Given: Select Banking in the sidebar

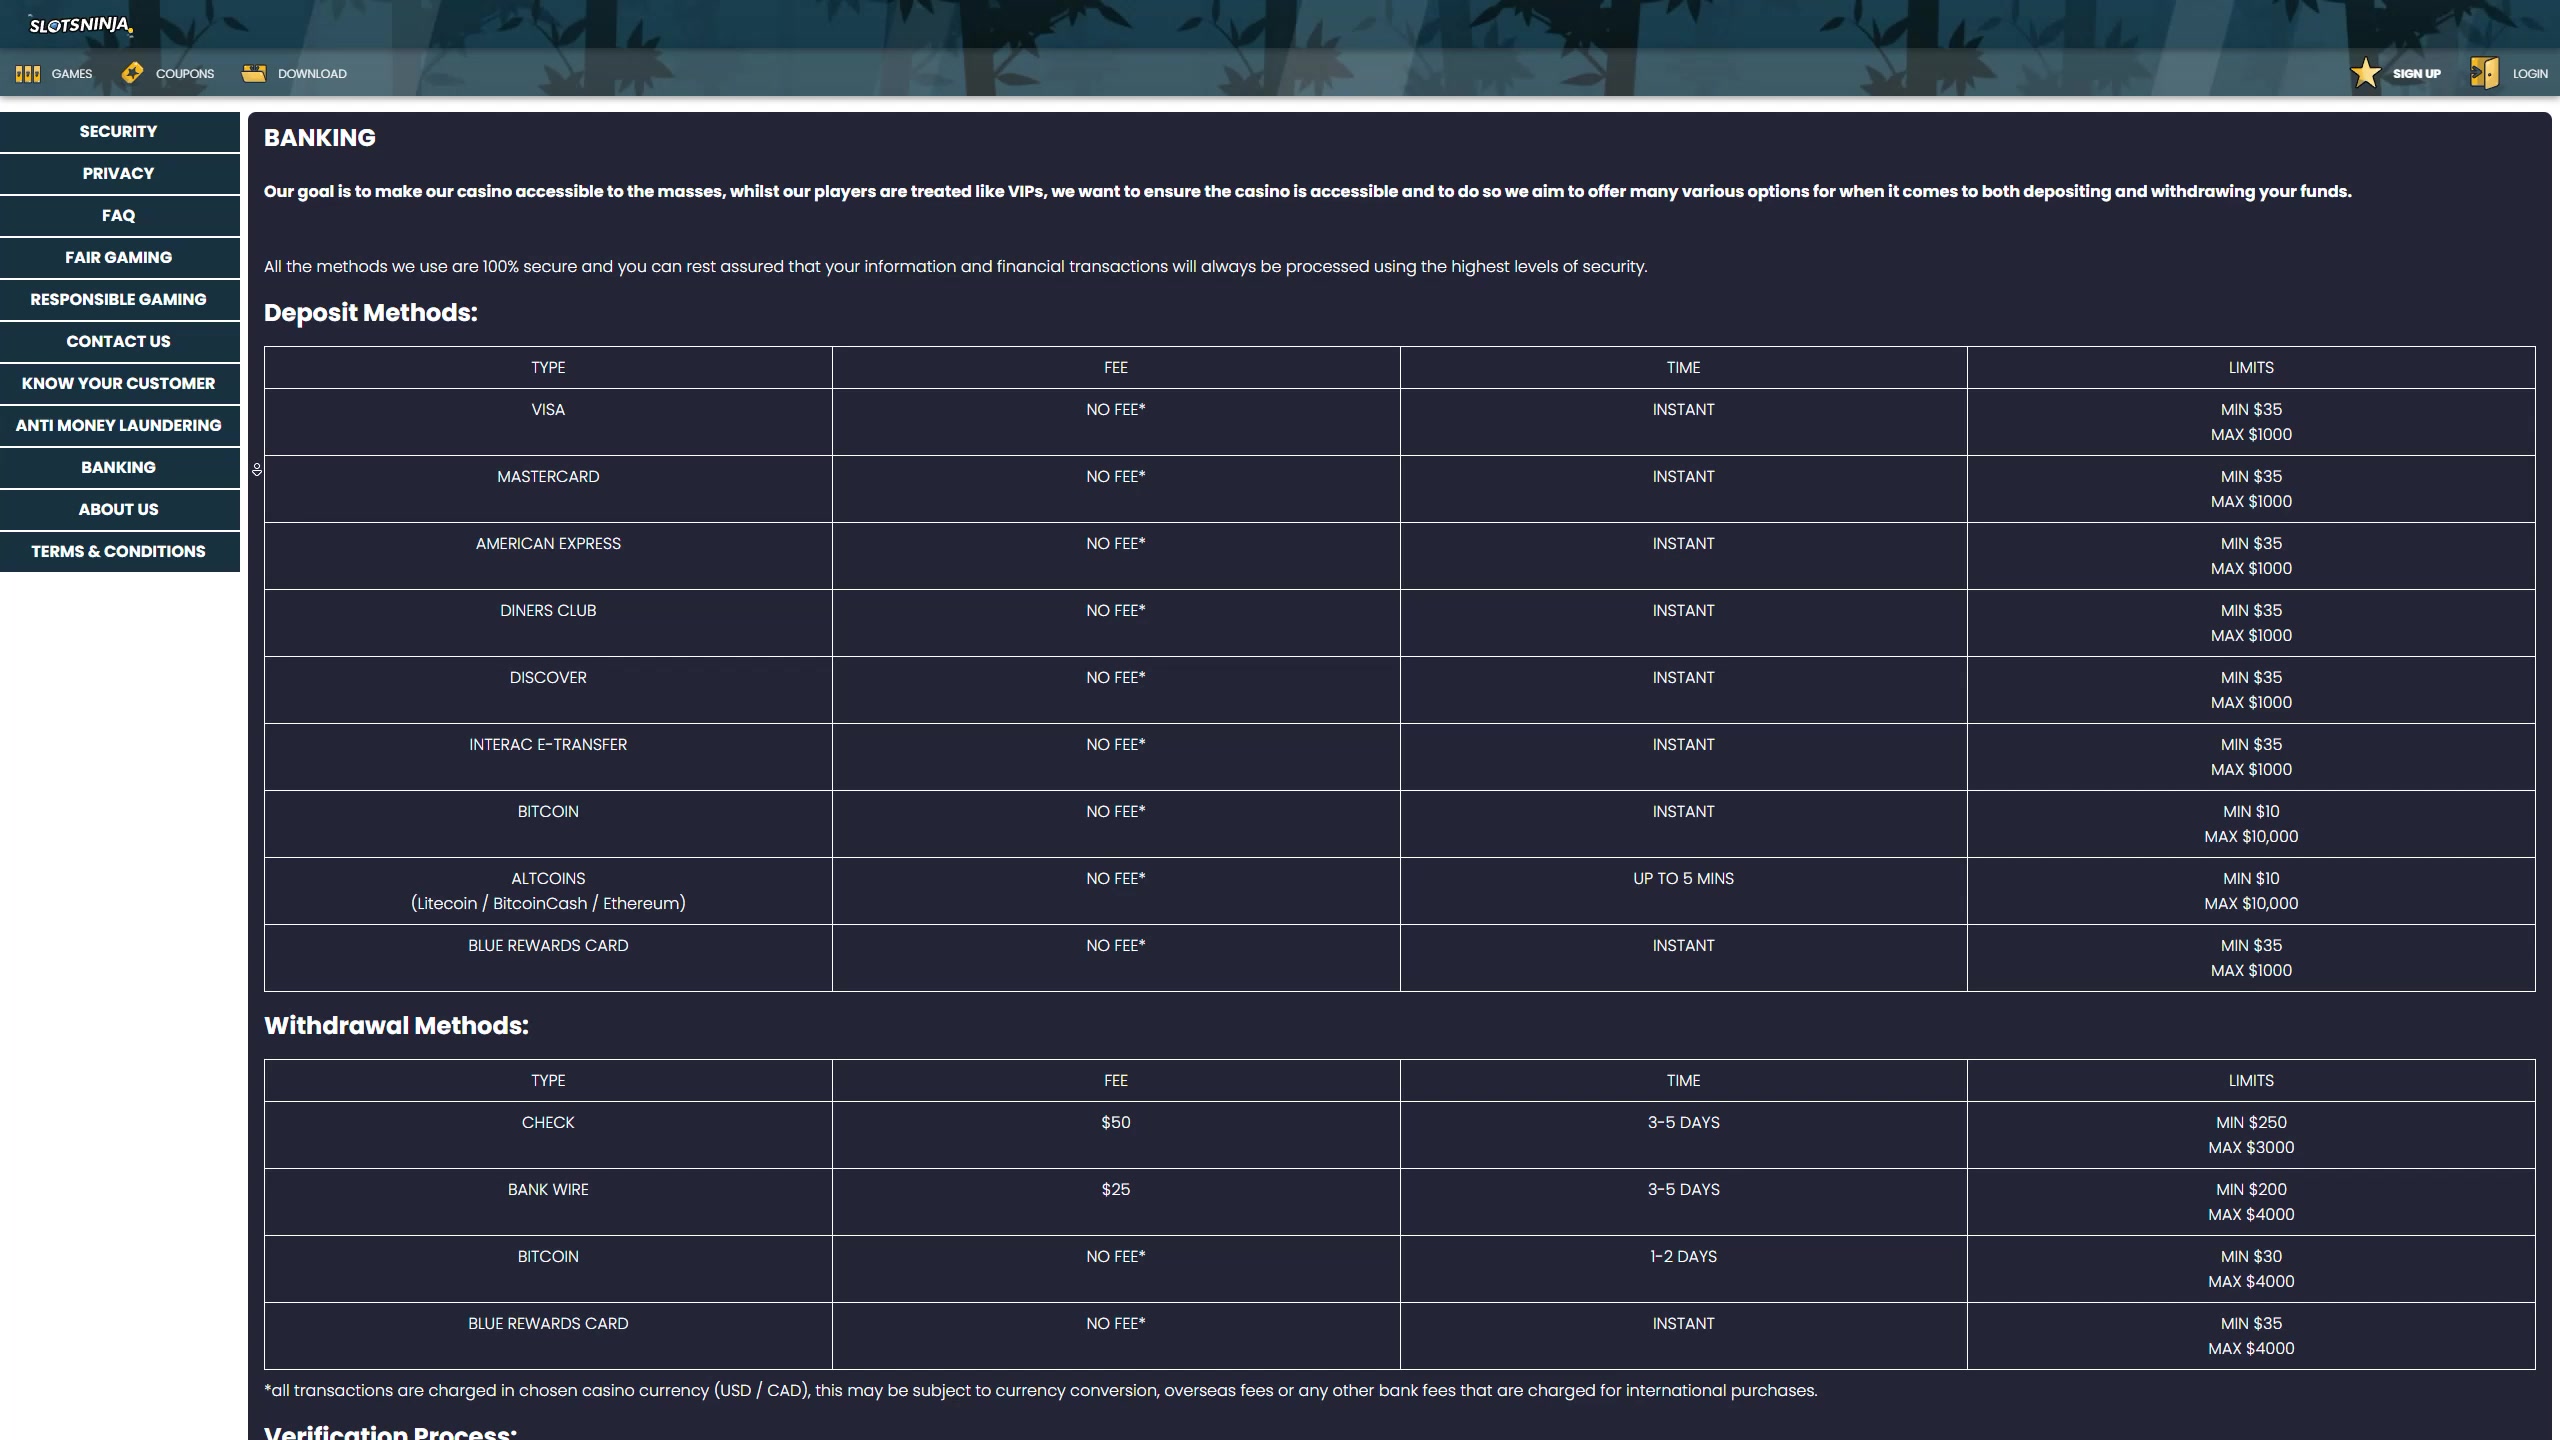Looking at the screenshot, I should [118, 467].
